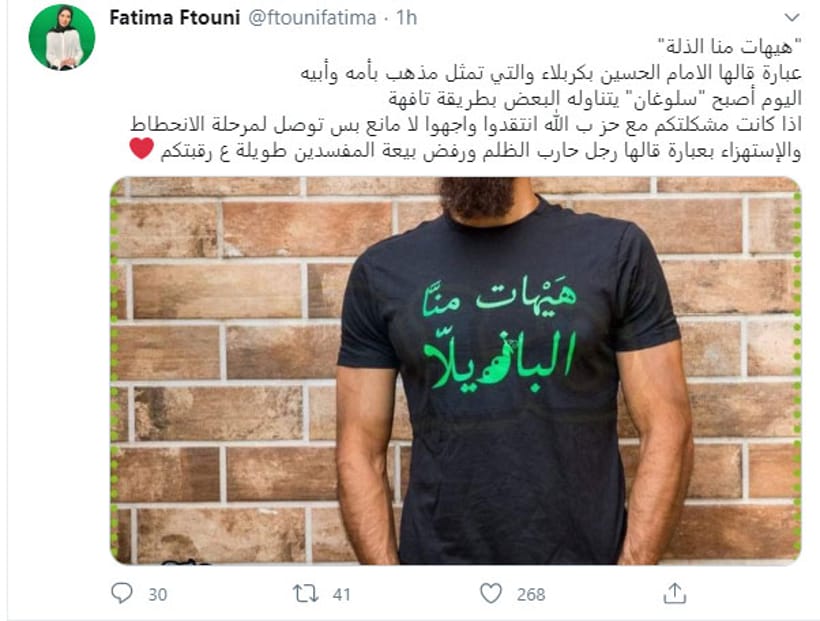This screenshot has height=621, width=820.
Task: Open the reply speech bubble icon
Action: (122, 593)
